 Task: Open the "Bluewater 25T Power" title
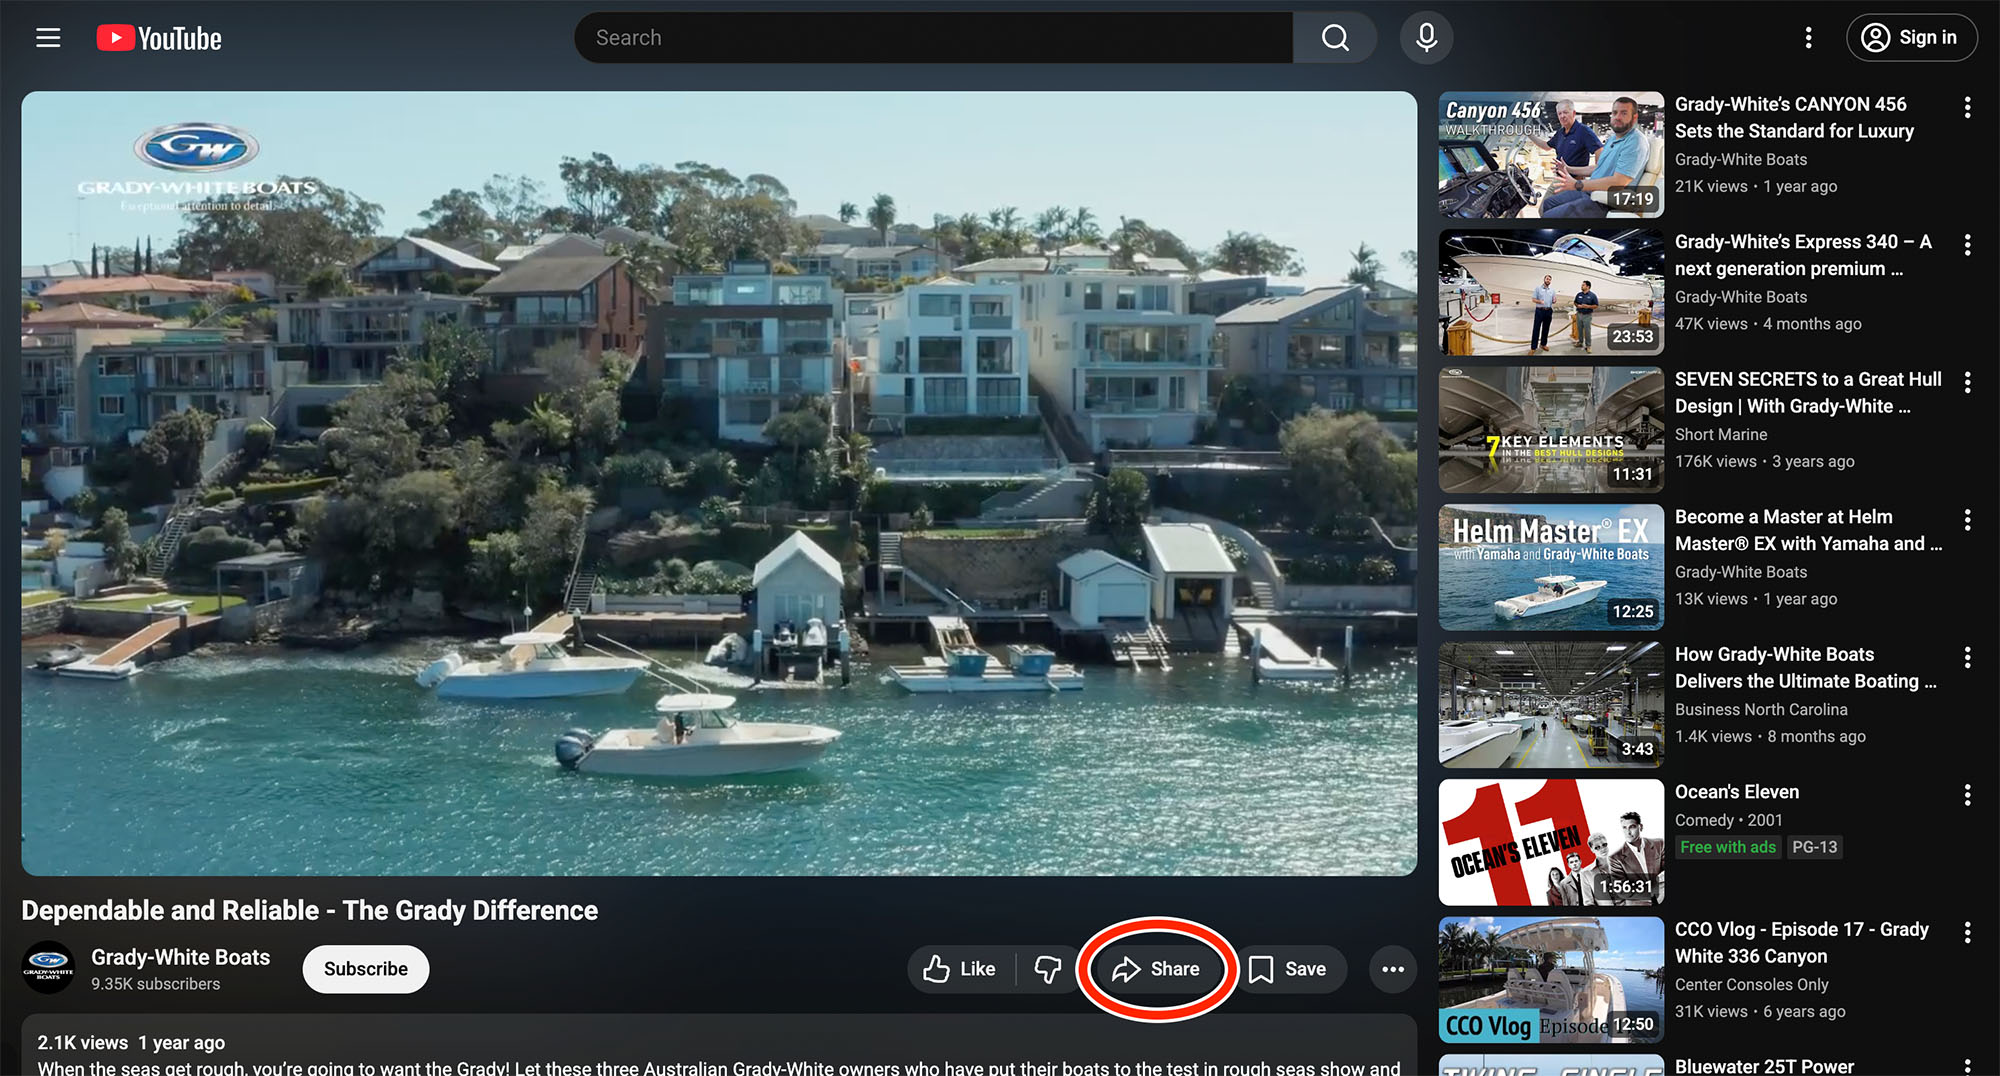1764,1066
